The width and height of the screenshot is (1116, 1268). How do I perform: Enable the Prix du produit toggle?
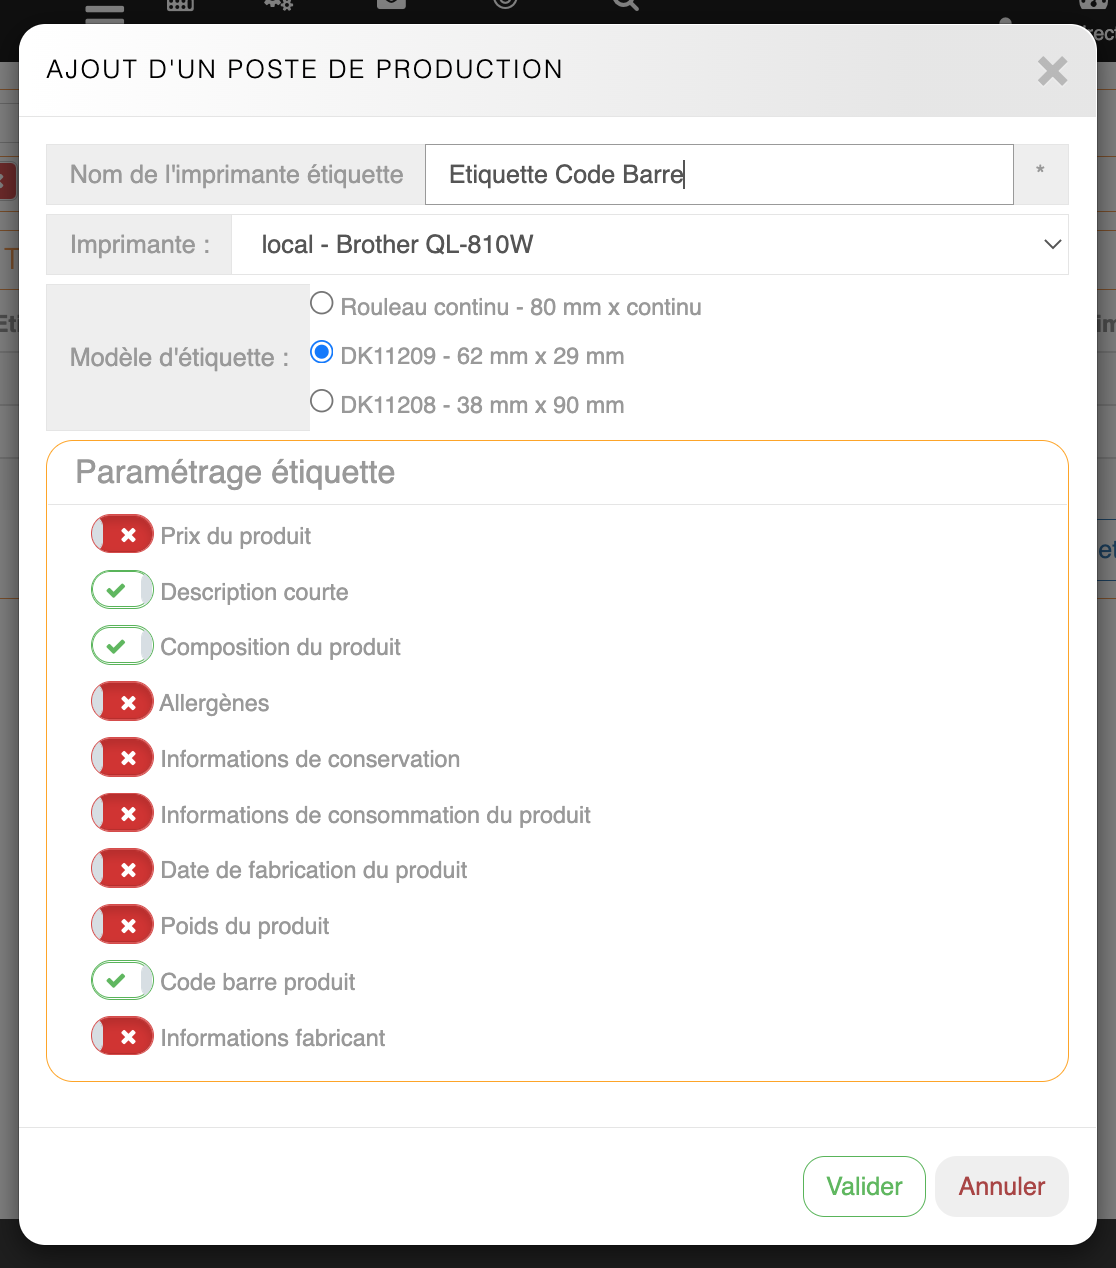[x=122, y=535]
